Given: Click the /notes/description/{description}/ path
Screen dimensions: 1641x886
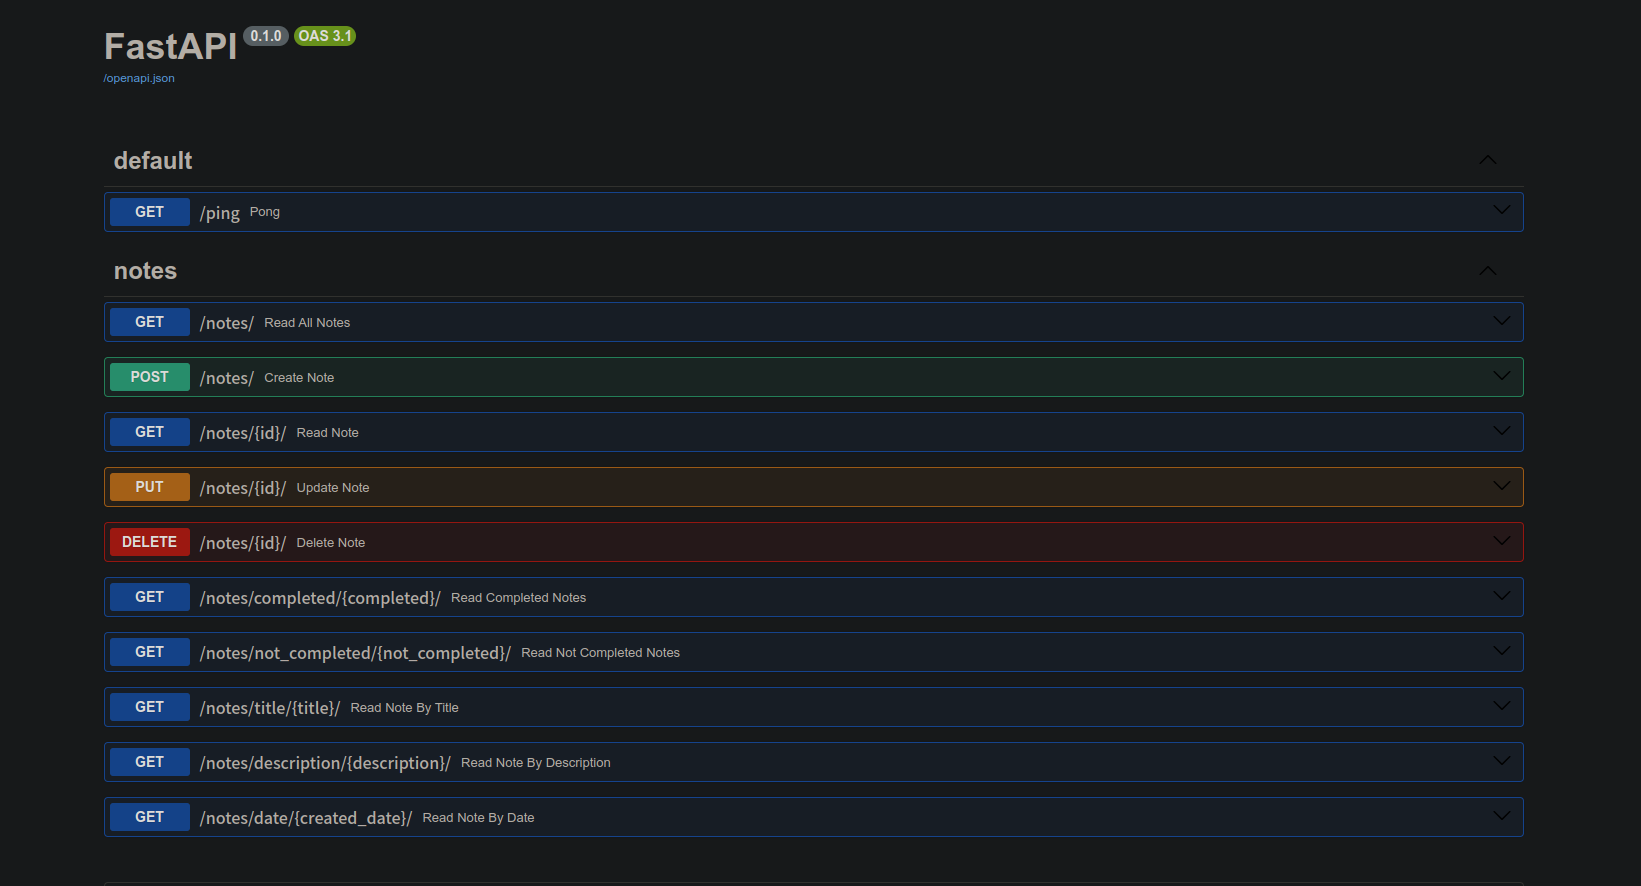Looking at the screenshot, I should (325, 763).
